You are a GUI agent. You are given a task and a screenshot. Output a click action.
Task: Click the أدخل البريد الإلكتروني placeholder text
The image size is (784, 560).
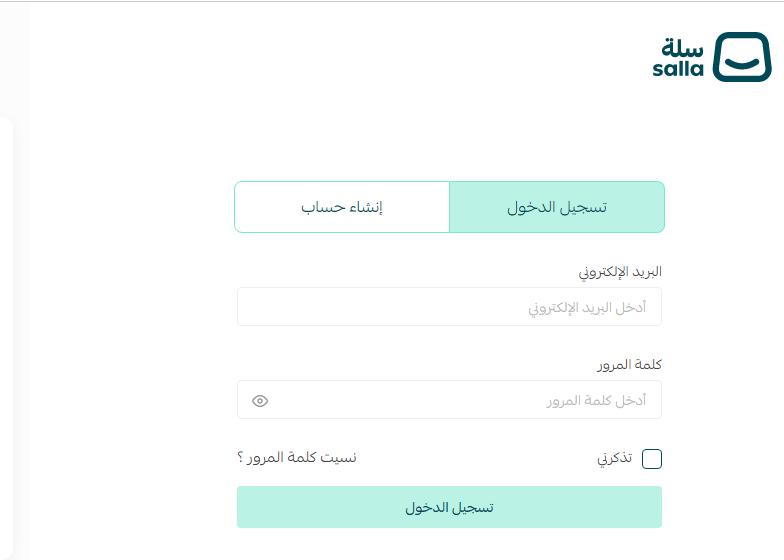[x=587, y=308]
